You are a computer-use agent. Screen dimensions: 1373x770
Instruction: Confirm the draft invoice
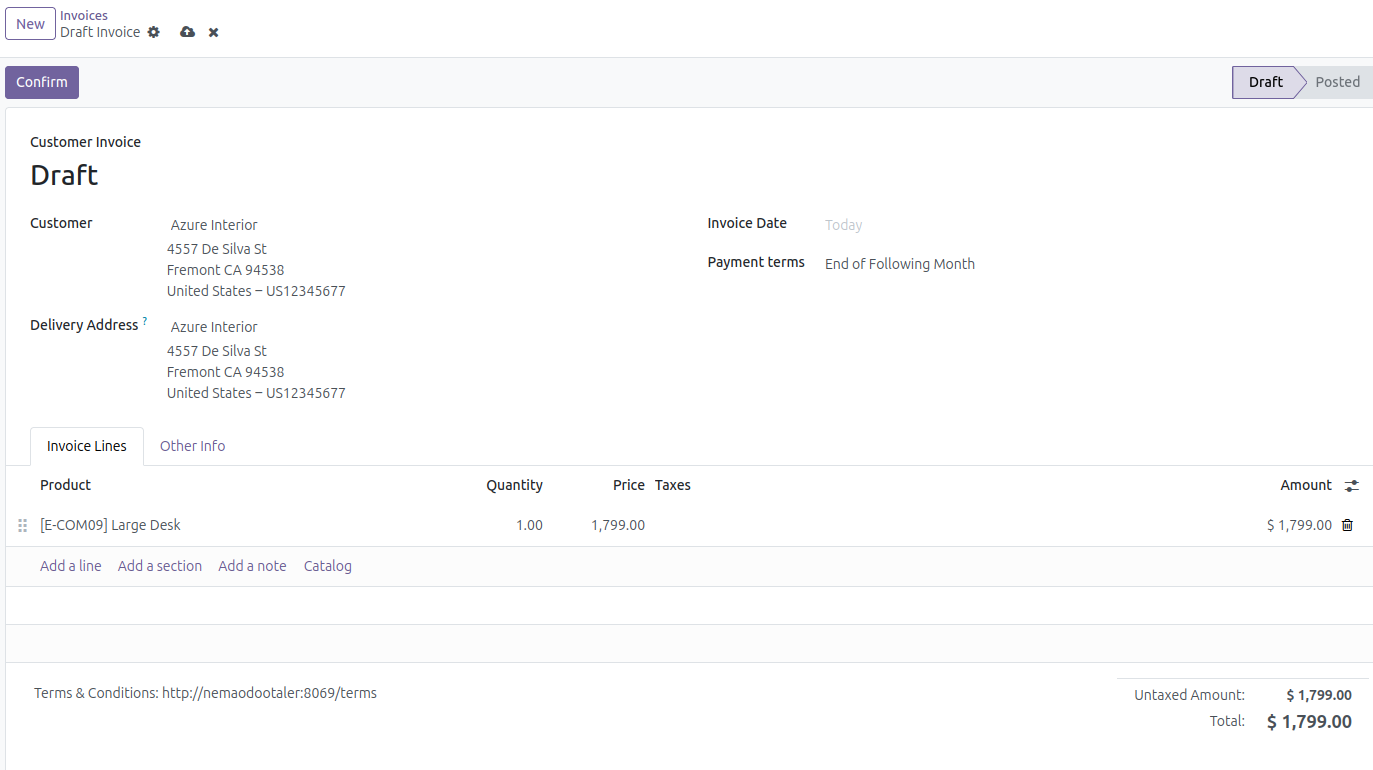click(x=42, y=82)
